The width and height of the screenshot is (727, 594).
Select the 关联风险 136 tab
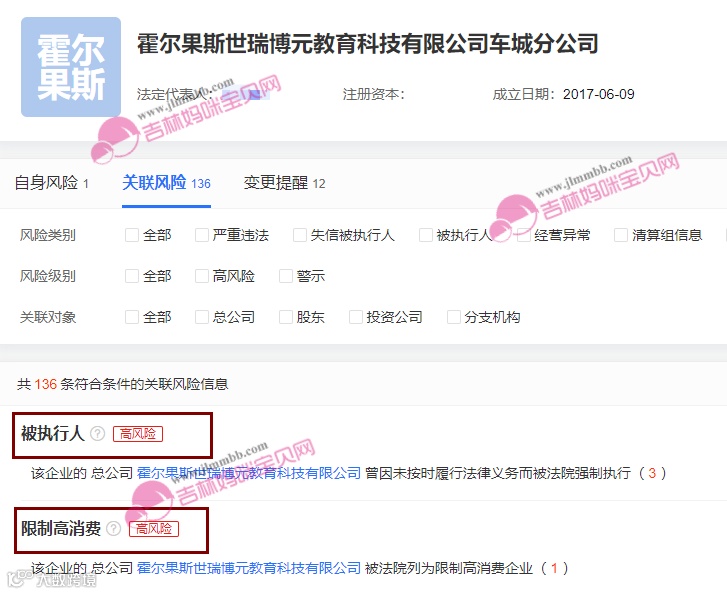coord(166,183)
